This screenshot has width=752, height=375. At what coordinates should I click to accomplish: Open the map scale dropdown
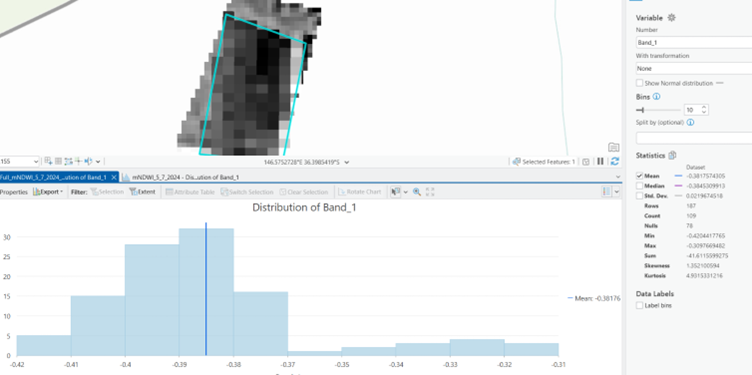(35, 162)
